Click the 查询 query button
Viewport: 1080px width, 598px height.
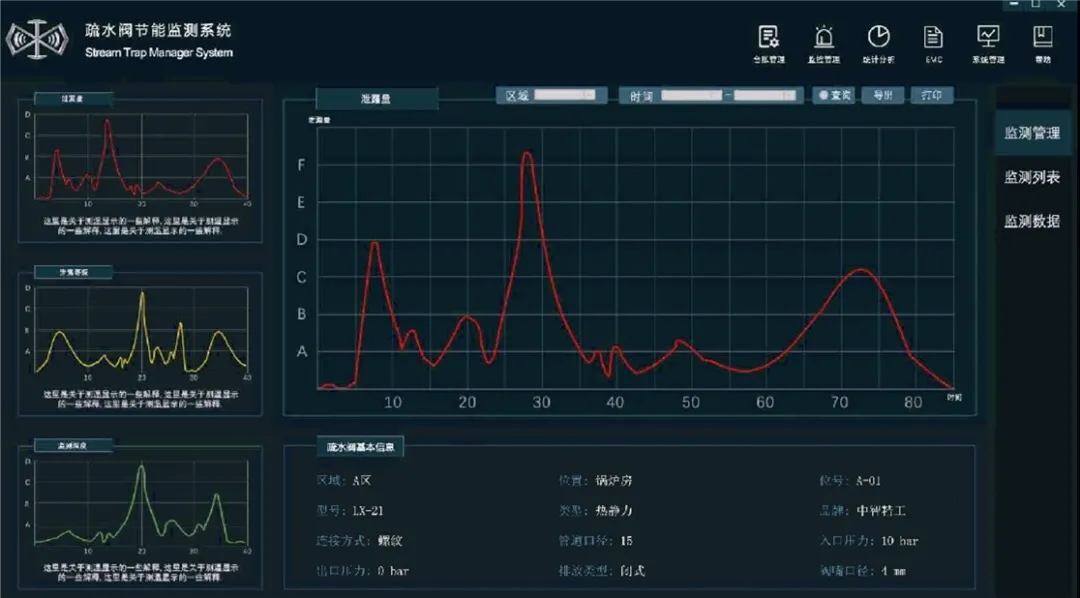pos(833,95)
